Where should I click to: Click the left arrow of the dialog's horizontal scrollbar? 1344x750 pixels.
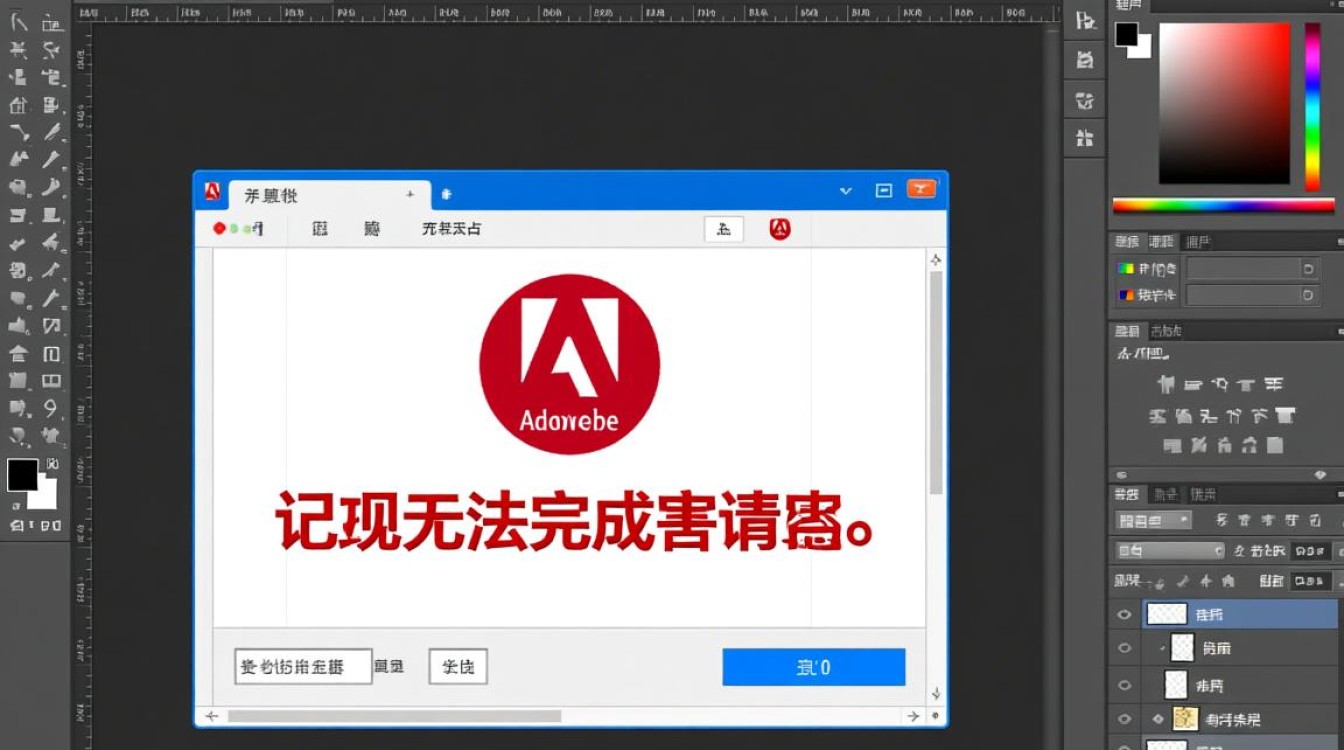click(212, 716)
